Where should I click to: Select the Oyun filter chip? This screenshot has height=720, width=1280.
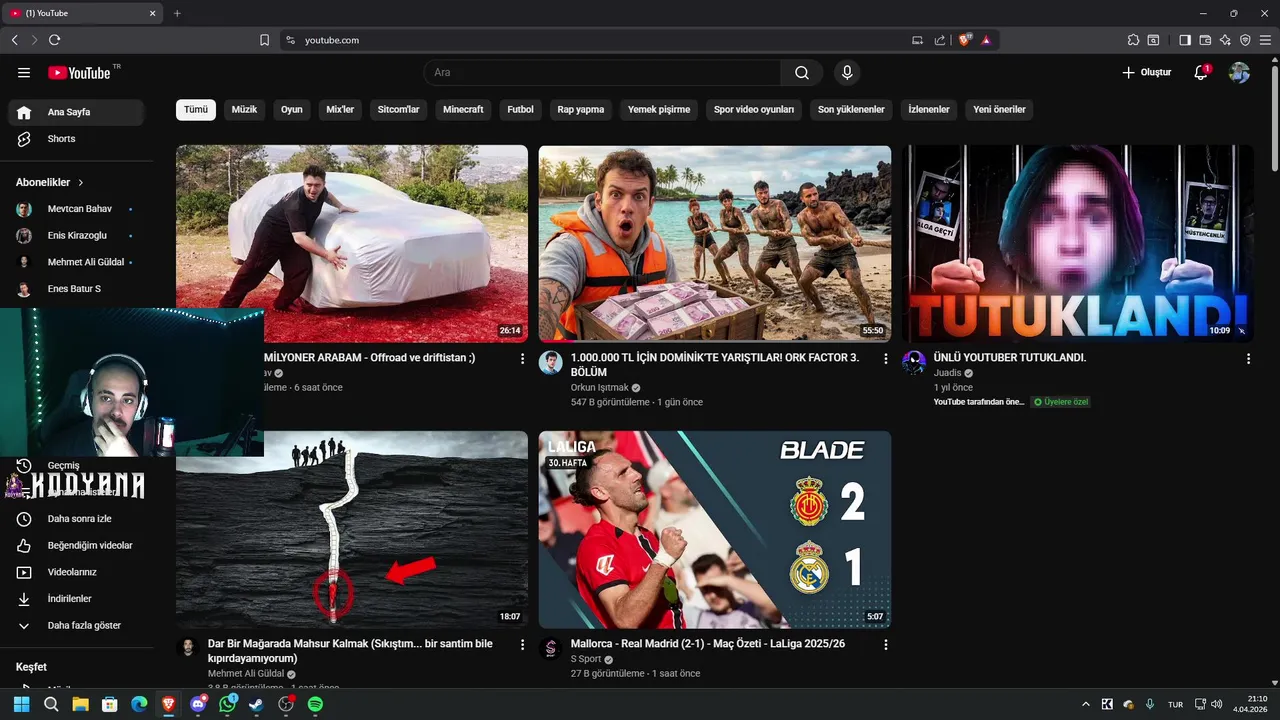291,110
